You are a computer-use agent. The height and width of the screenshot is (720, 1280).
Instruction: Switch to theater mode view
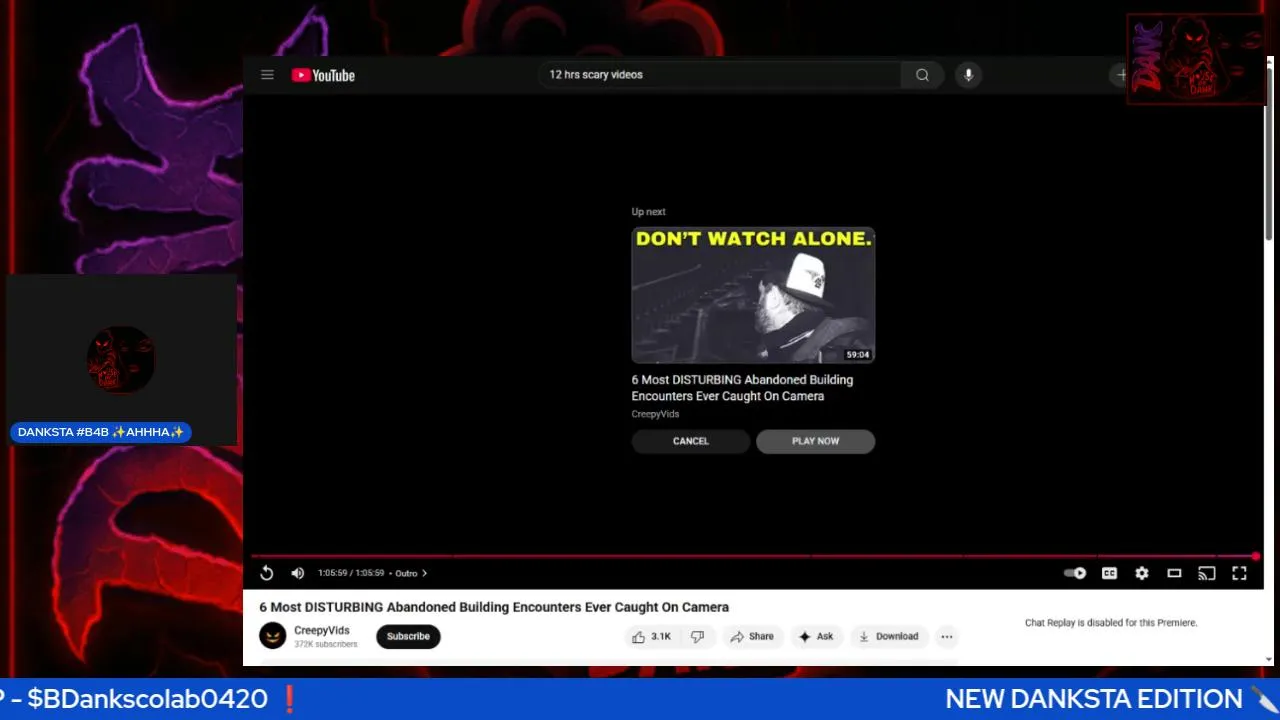[x=1174, y=573]
